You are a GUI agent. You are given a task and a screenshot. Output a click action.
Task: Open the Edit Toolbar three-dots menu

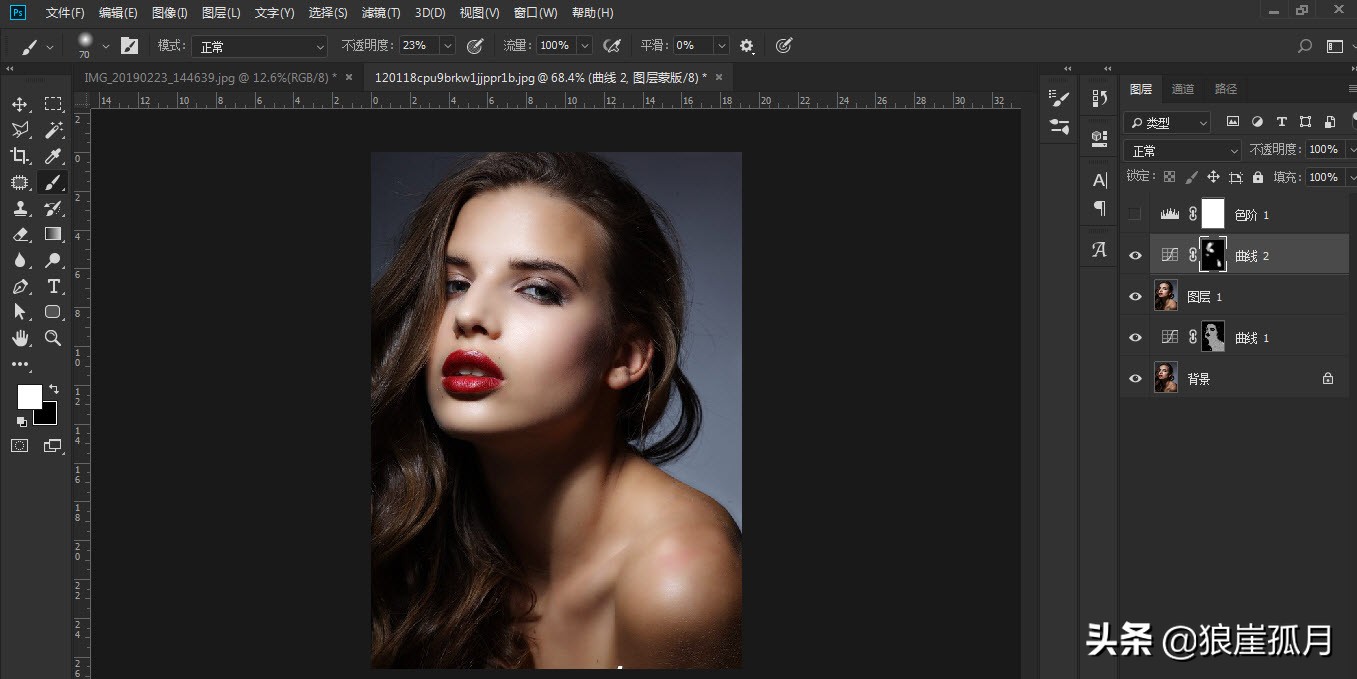[20, 365]
